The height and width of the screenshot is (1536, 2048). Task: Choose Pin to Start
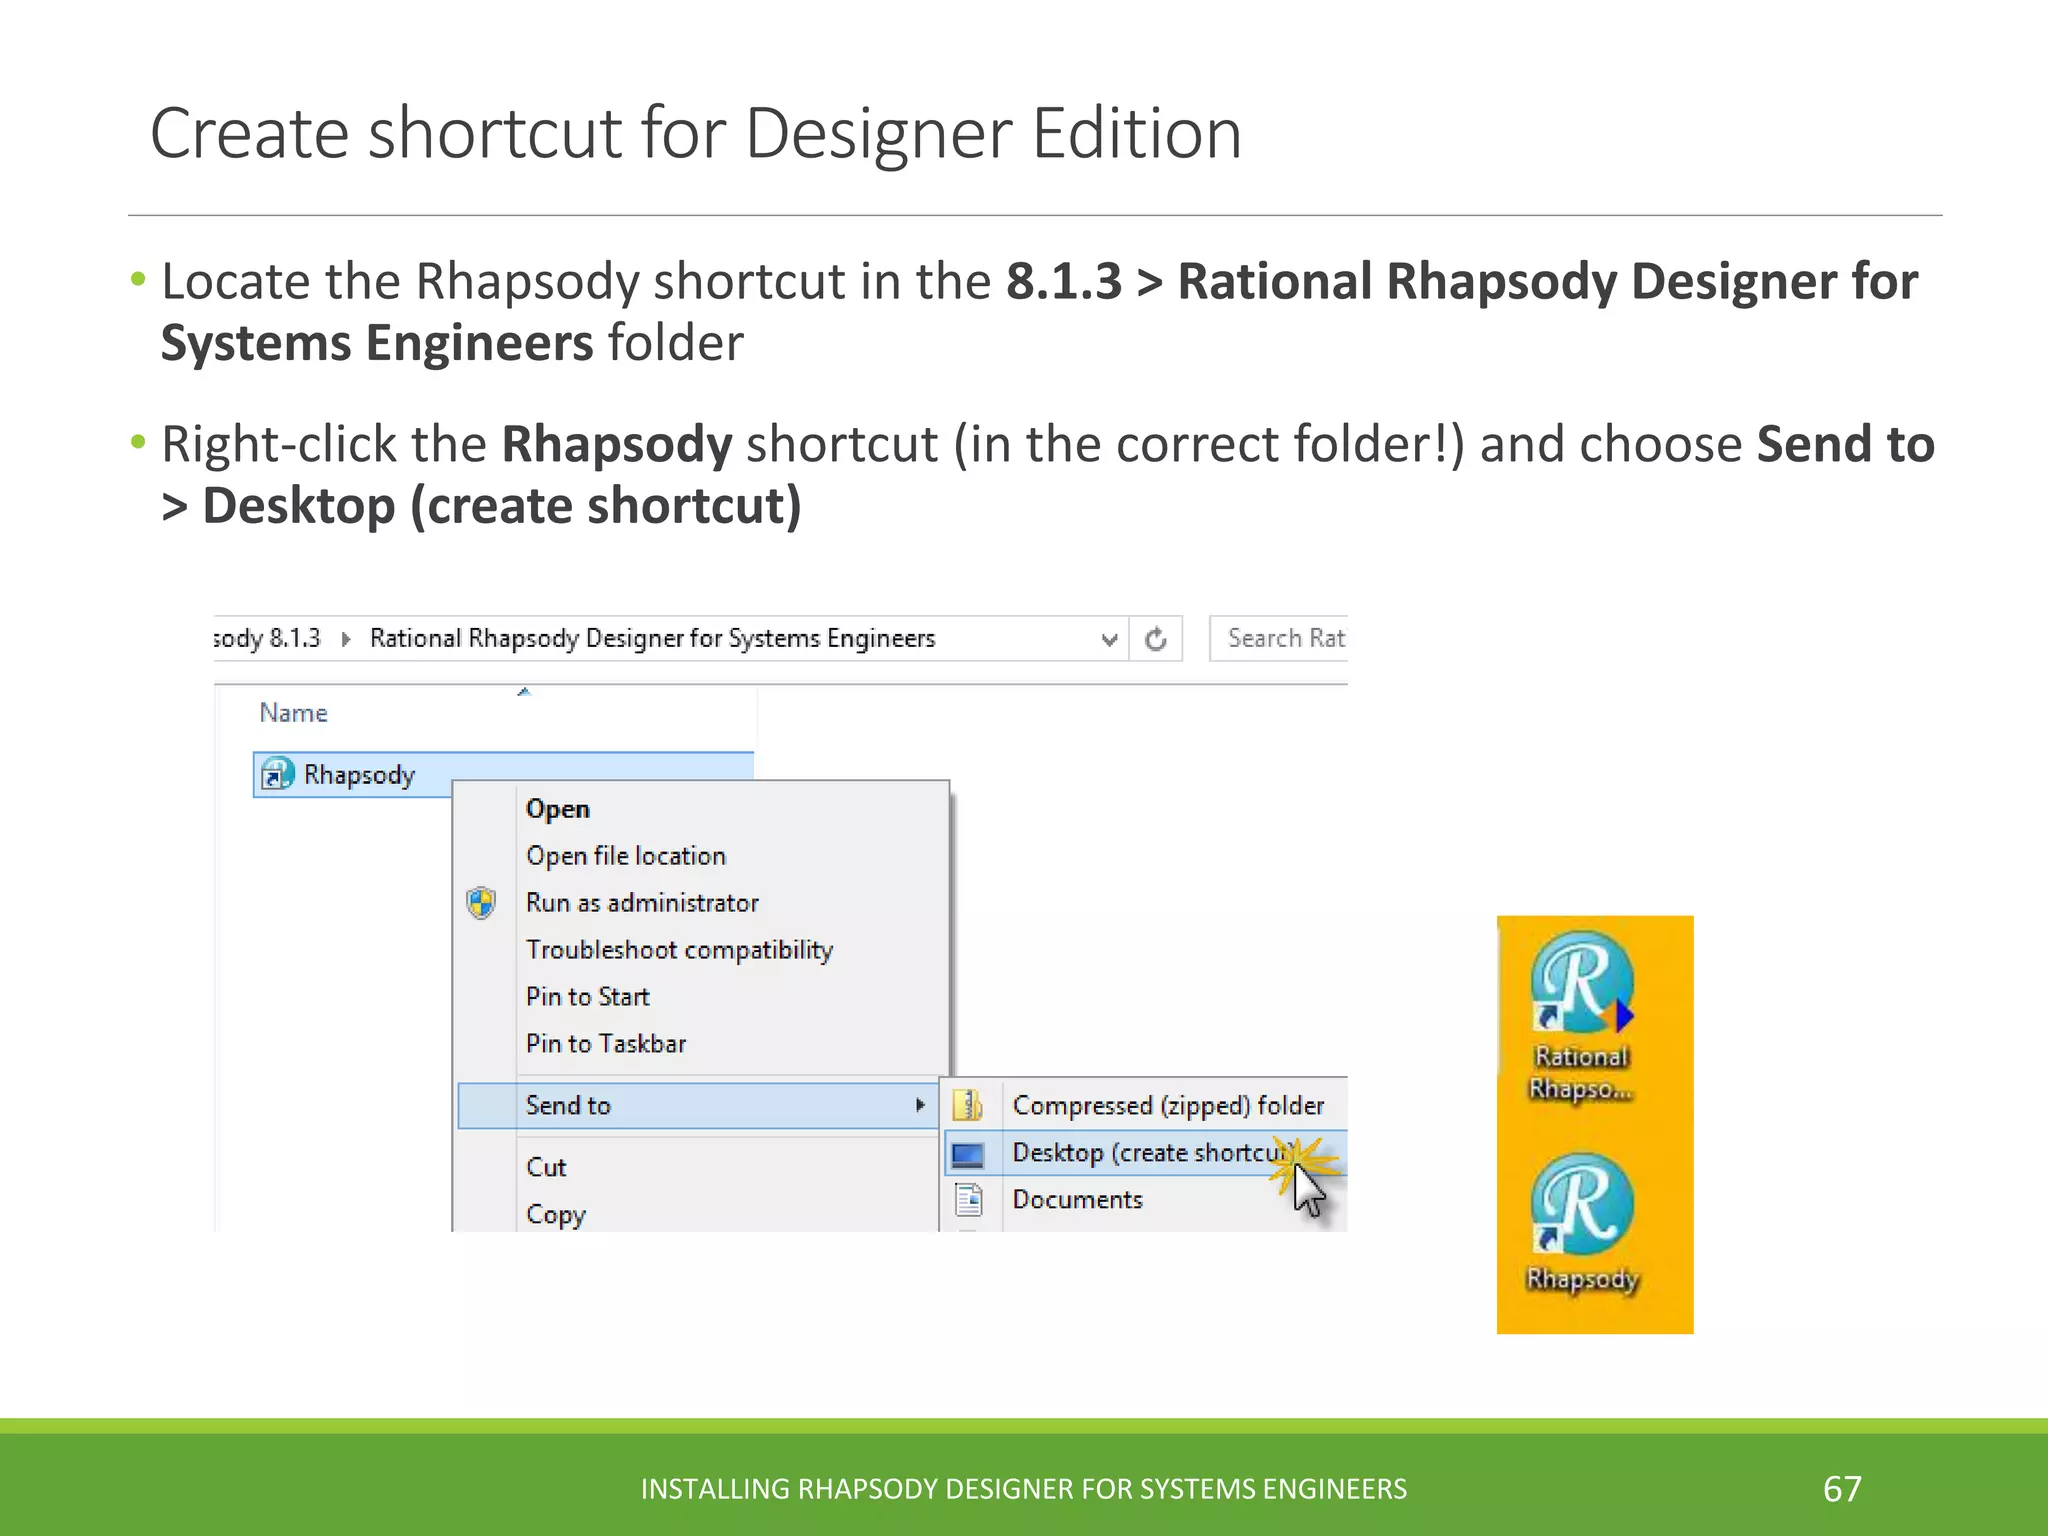click(x=588, y=997)
